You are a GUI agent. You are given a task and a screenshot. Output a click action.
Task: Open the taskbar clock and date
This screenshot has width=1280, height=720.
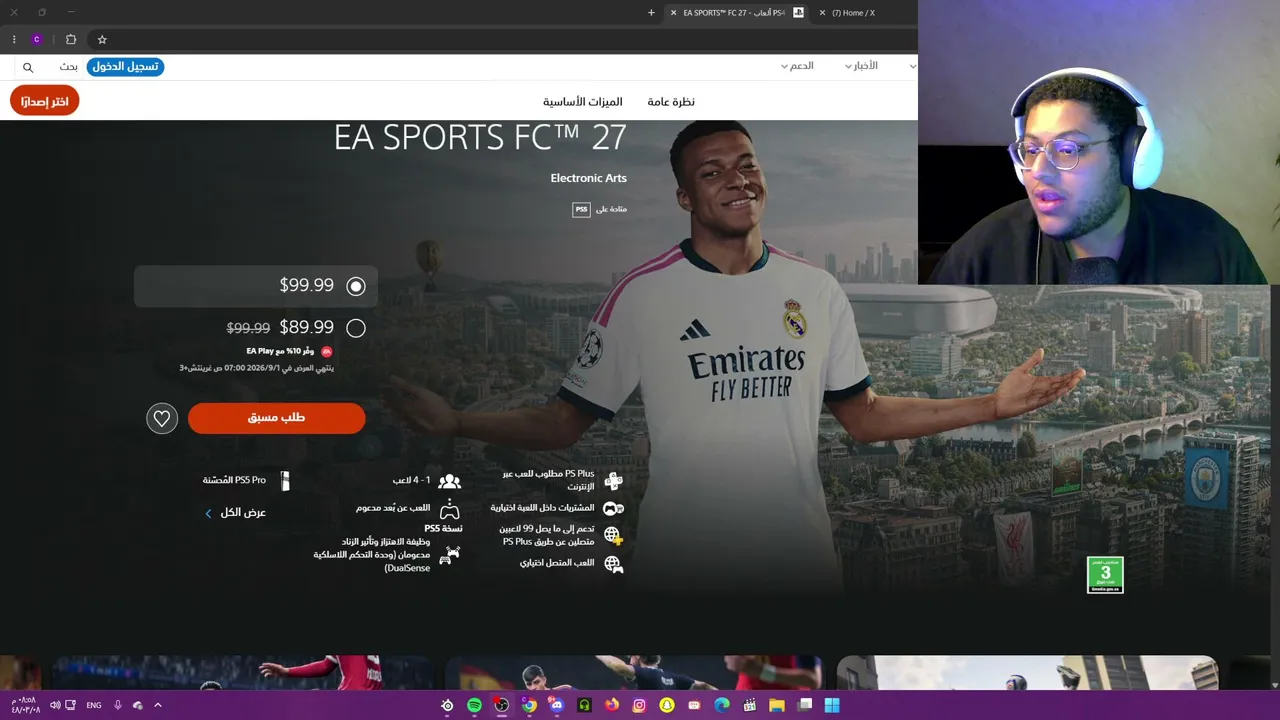coord(26,705)
